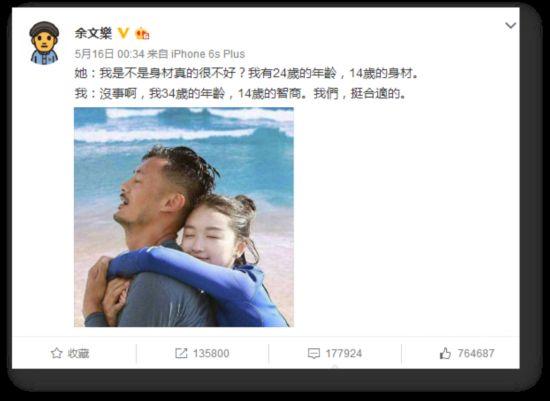The height and width of the screenshot is (401, 550).
Task: Click the 来自 label before the device name
Action: coord(157,54)
